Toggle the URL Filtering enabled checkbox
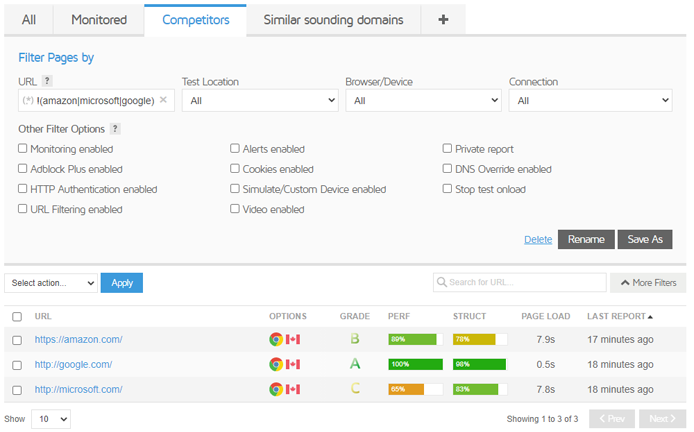Screen dimensions: 694x432 click(x=23, y=208)
